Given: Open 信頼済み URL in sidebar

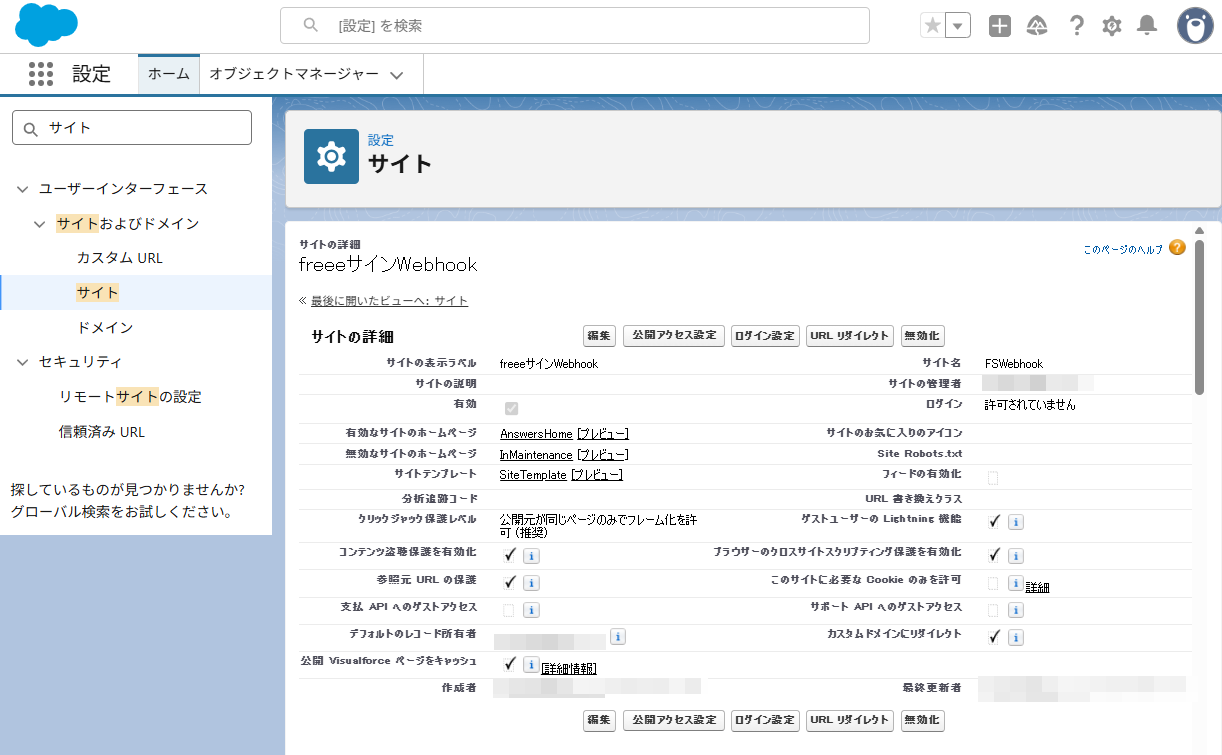Looking at the screenshot, I should [102, 432].
